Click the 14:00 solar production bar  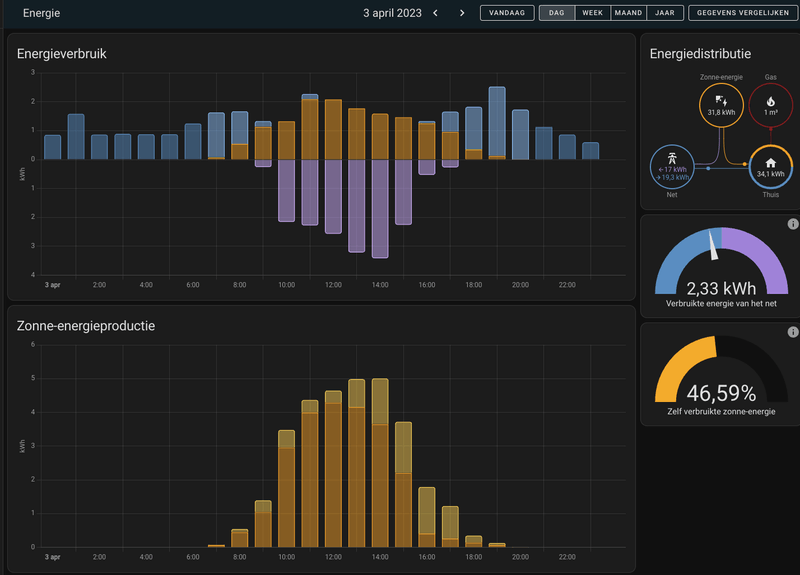[380, 463]
